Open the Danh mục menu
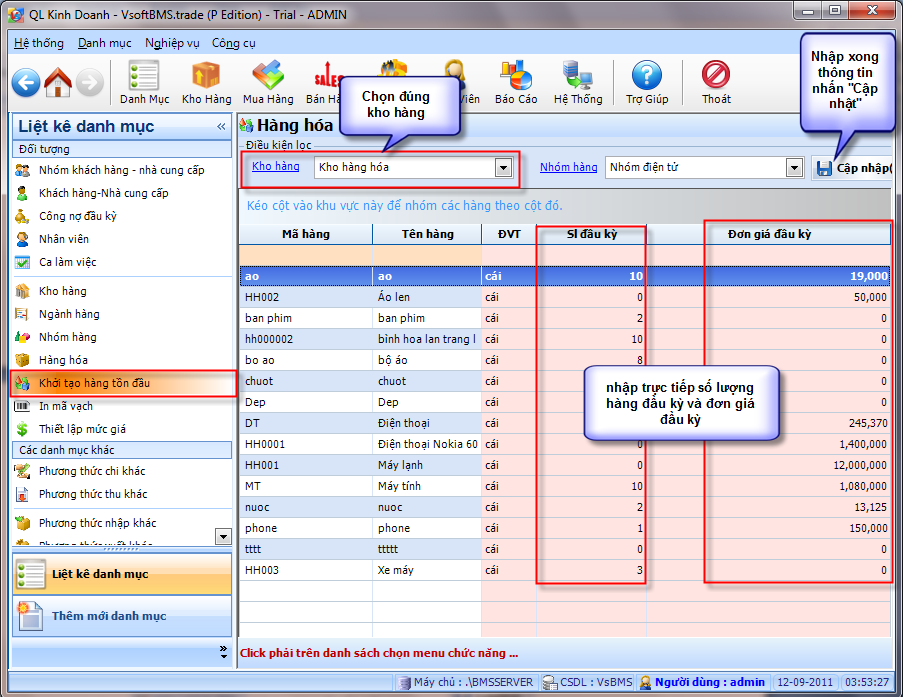Viewport: 903px width, 697px height. tap(105, 43)
